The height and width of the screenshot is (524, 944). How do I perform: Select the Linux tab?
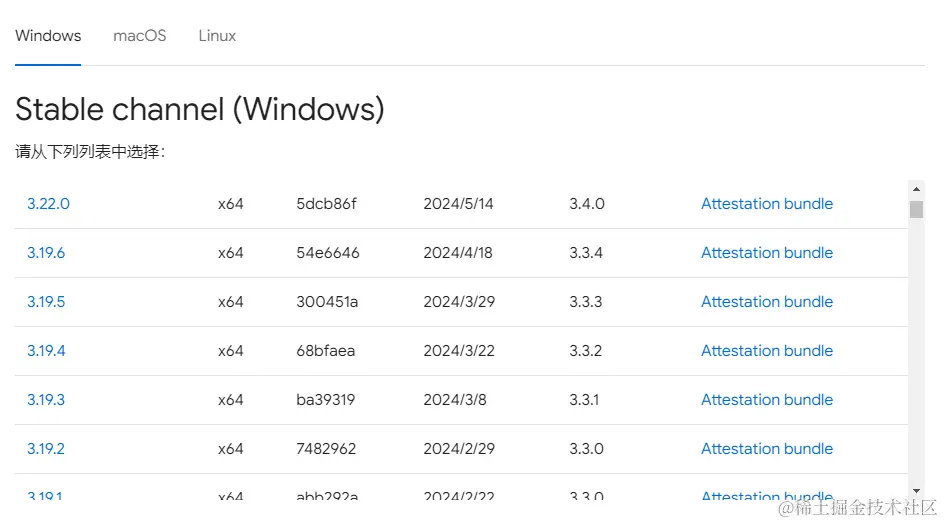click(x=217, y=36)
